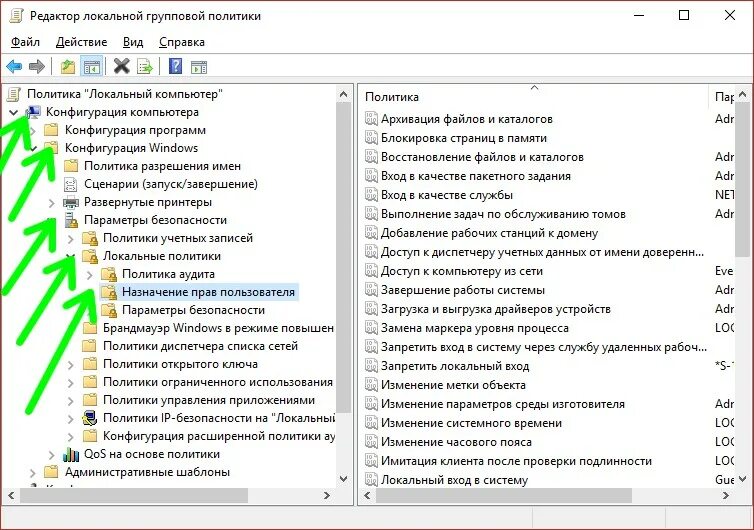Viewport: 754px width, 530px height.
Task: Open Help via the question mark icon
Action: [x=175, y=67]
